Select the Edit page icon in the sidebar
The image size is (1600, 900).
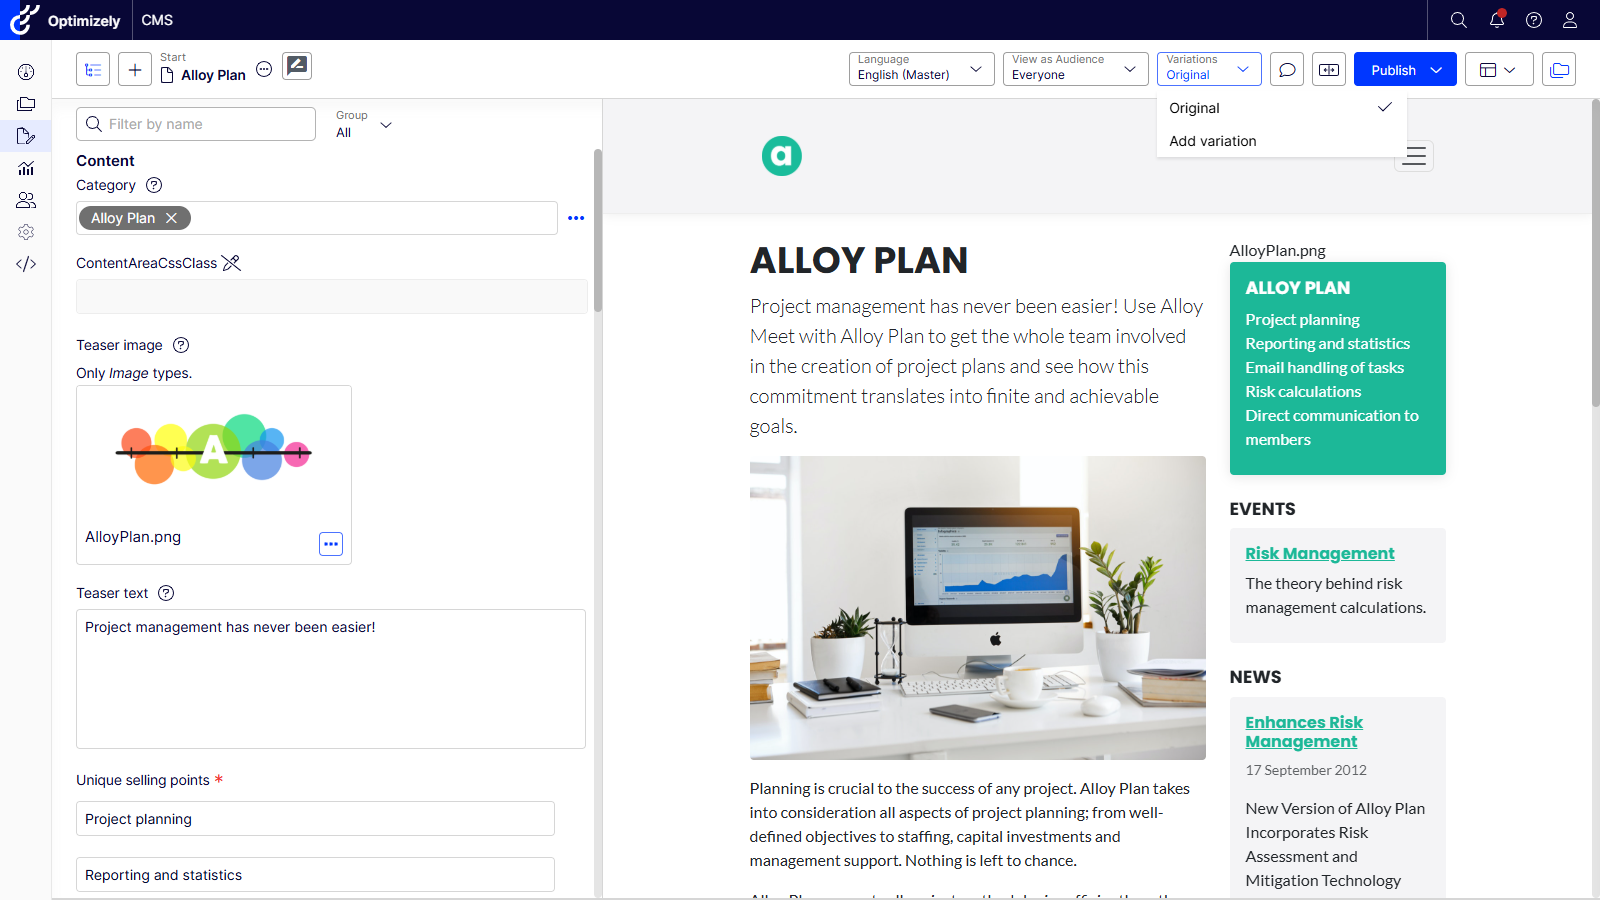point(26,136)
